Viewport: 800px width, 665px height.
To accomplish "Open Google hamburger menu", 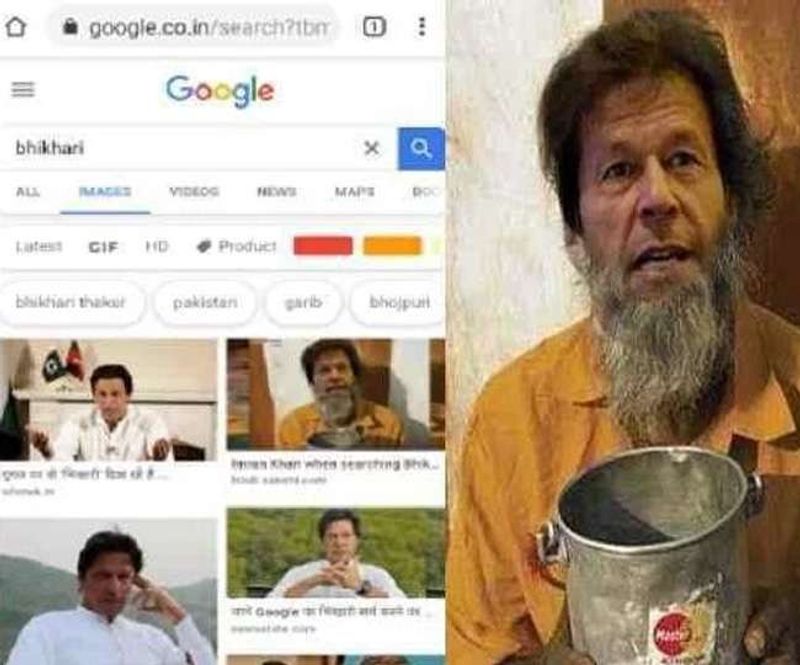I will (x=23, y=90).
